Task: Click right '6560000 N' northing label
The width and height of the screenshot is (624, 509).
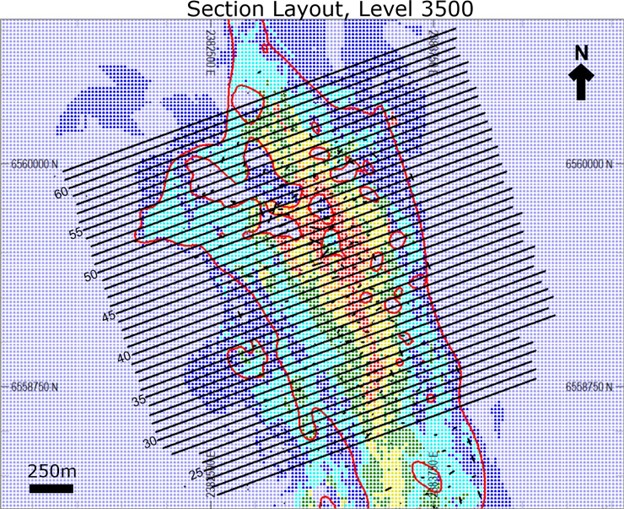Action: (589, 164)
